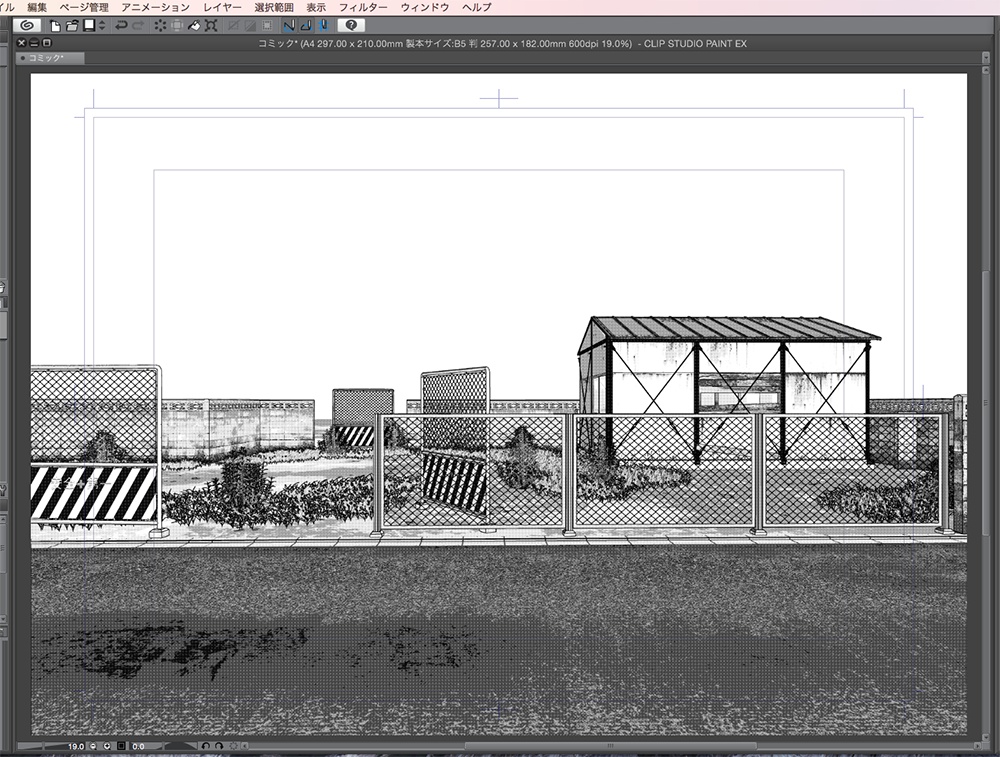The width and height of the screenshot is (1000, 757).
Task: Open the レイヤー (Layer) menu
Action: click(x=222, y=7)
